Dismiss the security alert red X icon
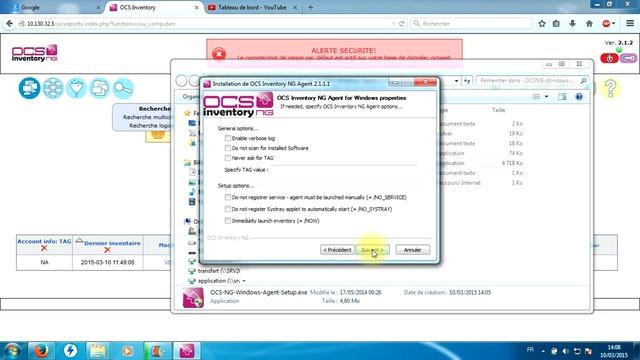Viewport: 640px width, 360px height. click(219, 54)
